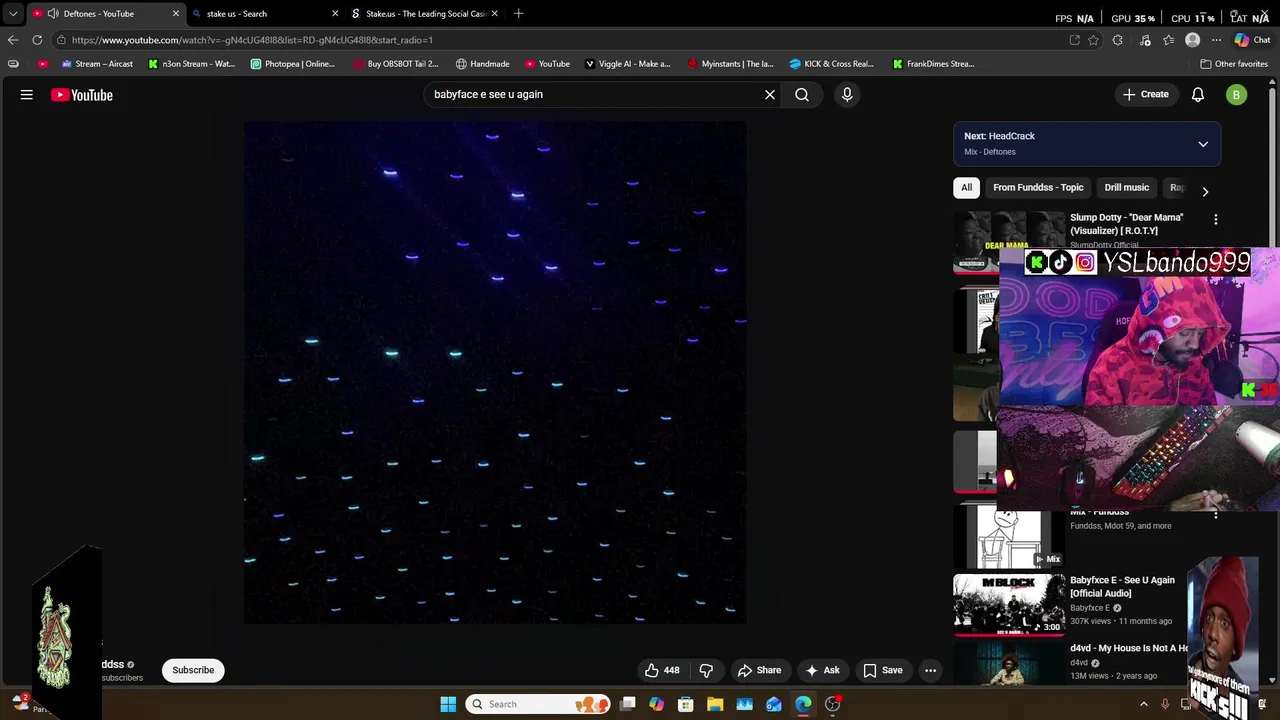
Task: Dislike the current video
Action: (x=706, y=670)
